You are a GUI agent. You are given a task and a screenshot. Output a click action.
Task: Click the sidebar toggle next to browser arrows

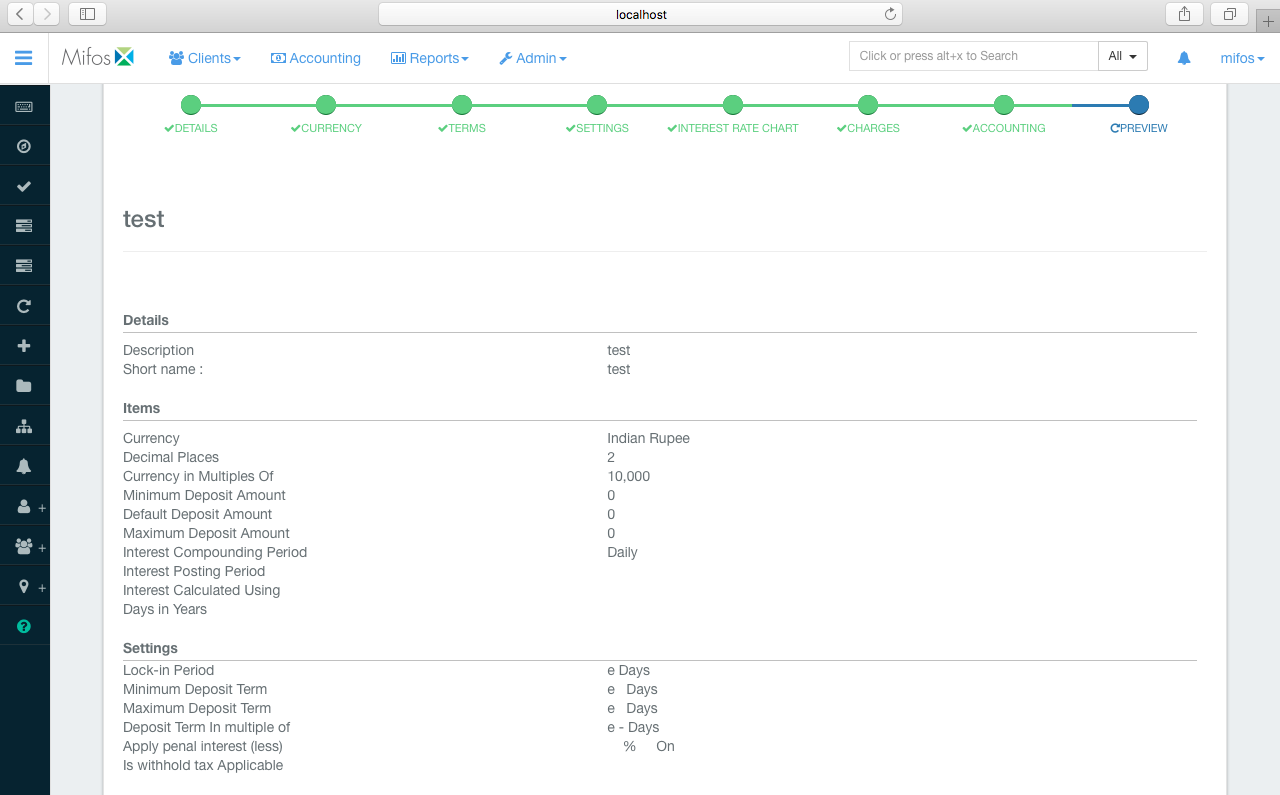click(87, 14)
